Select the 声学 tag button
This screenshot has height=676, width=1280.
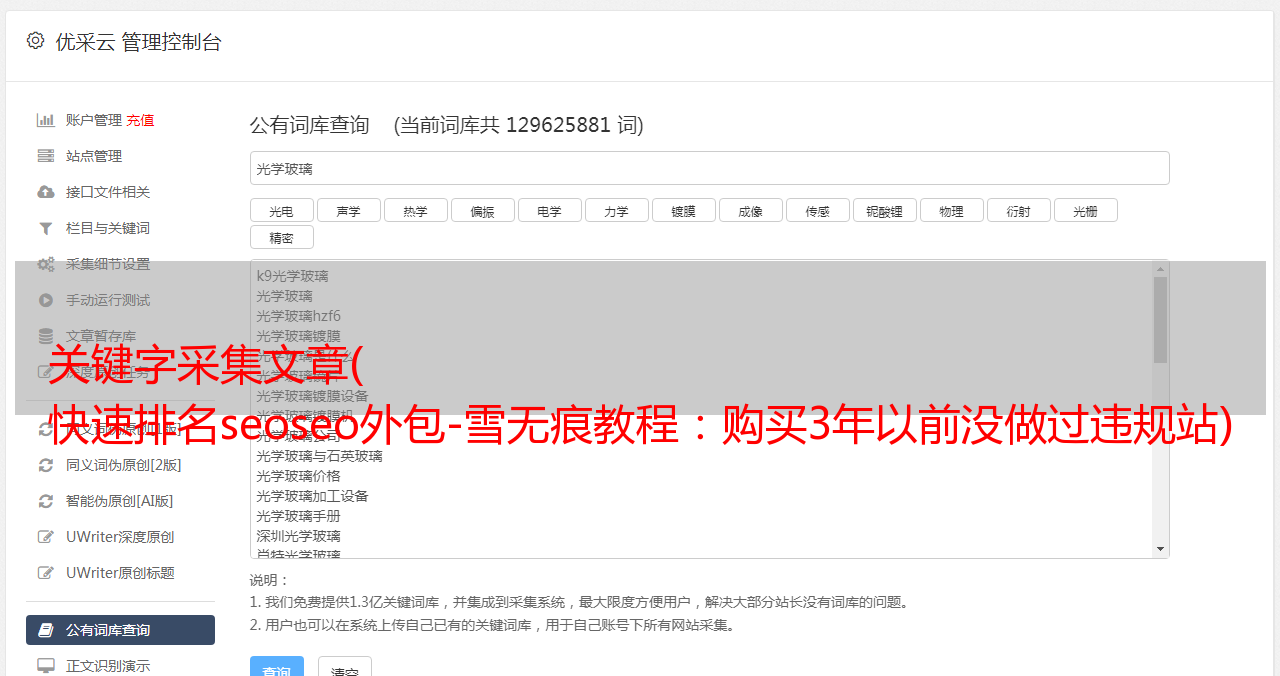(x=349, y=210)
